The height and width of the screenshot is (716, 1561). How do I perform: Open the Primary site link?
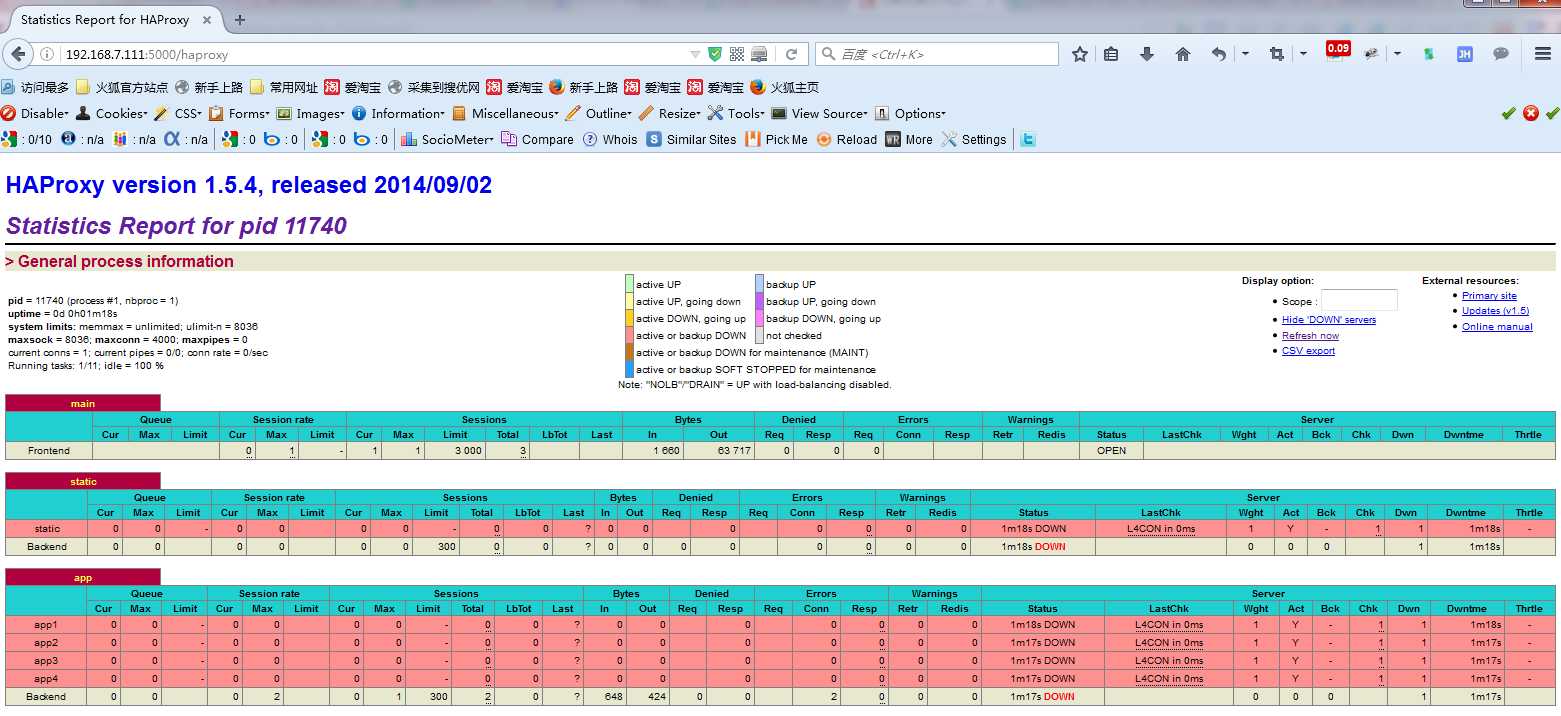(x=1489, y=296)
